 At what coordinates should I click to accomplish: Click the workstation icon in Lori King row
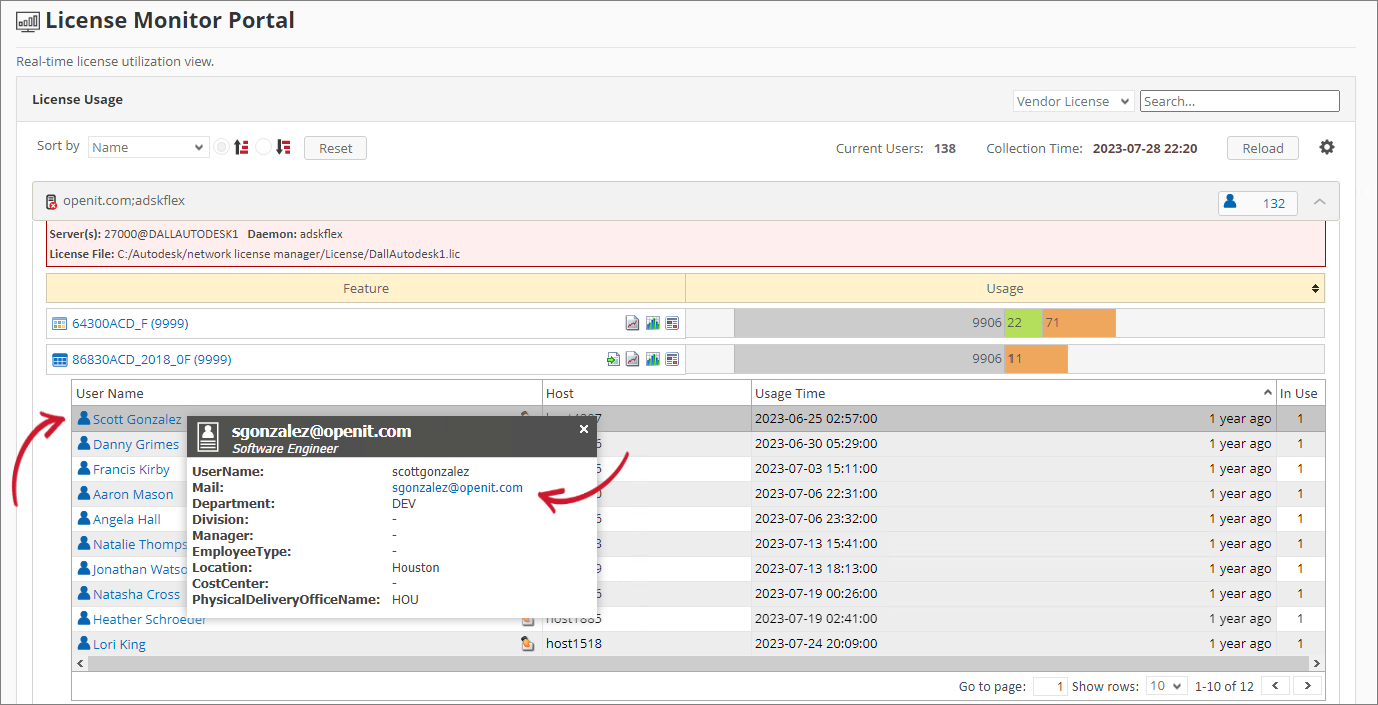(527, 643)
